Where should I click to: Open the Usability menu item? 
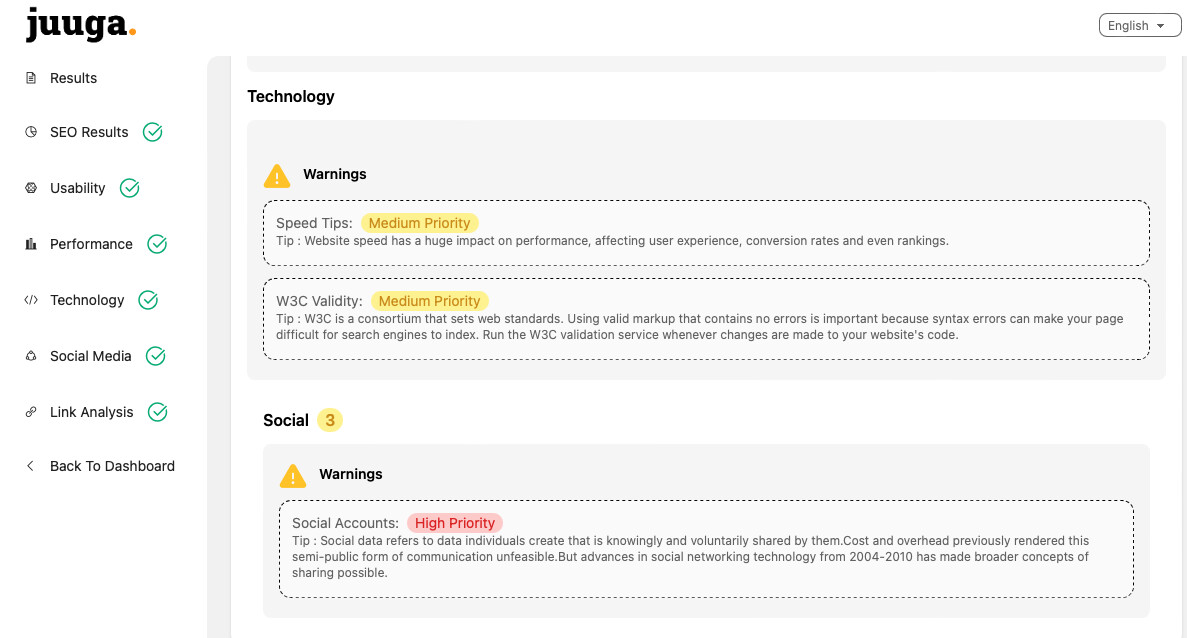point(78,188)
